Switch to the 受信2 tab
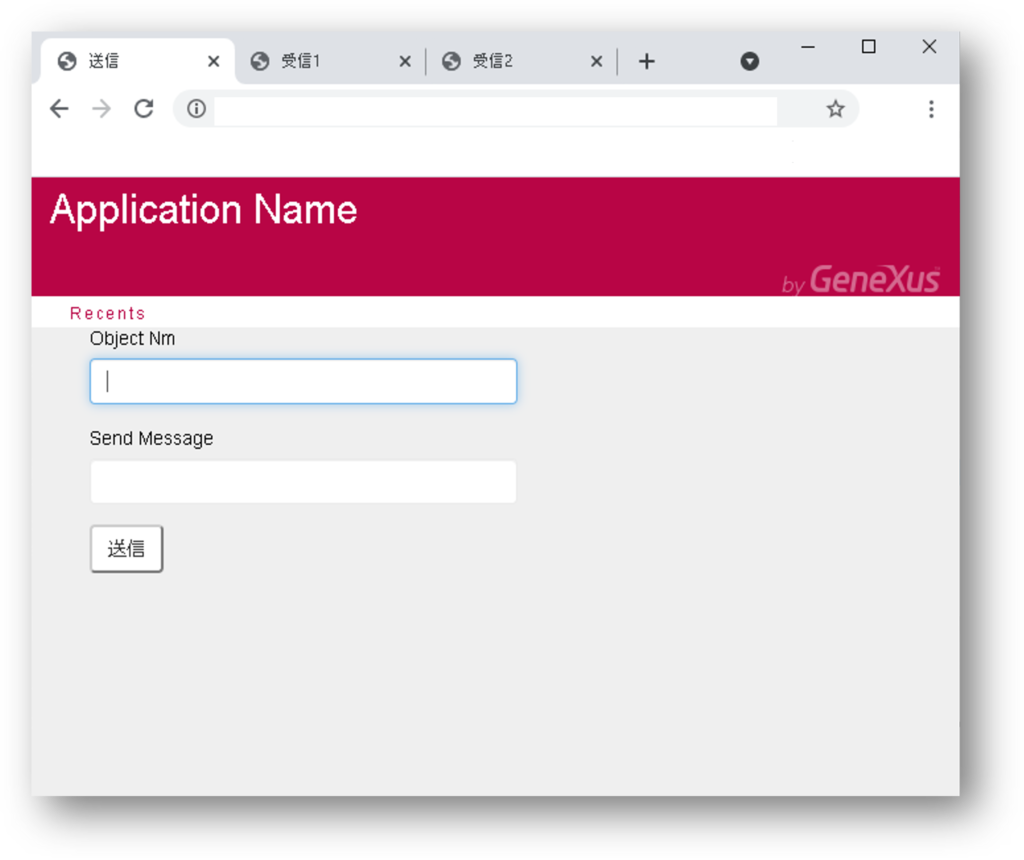 (x=522, y=61)
